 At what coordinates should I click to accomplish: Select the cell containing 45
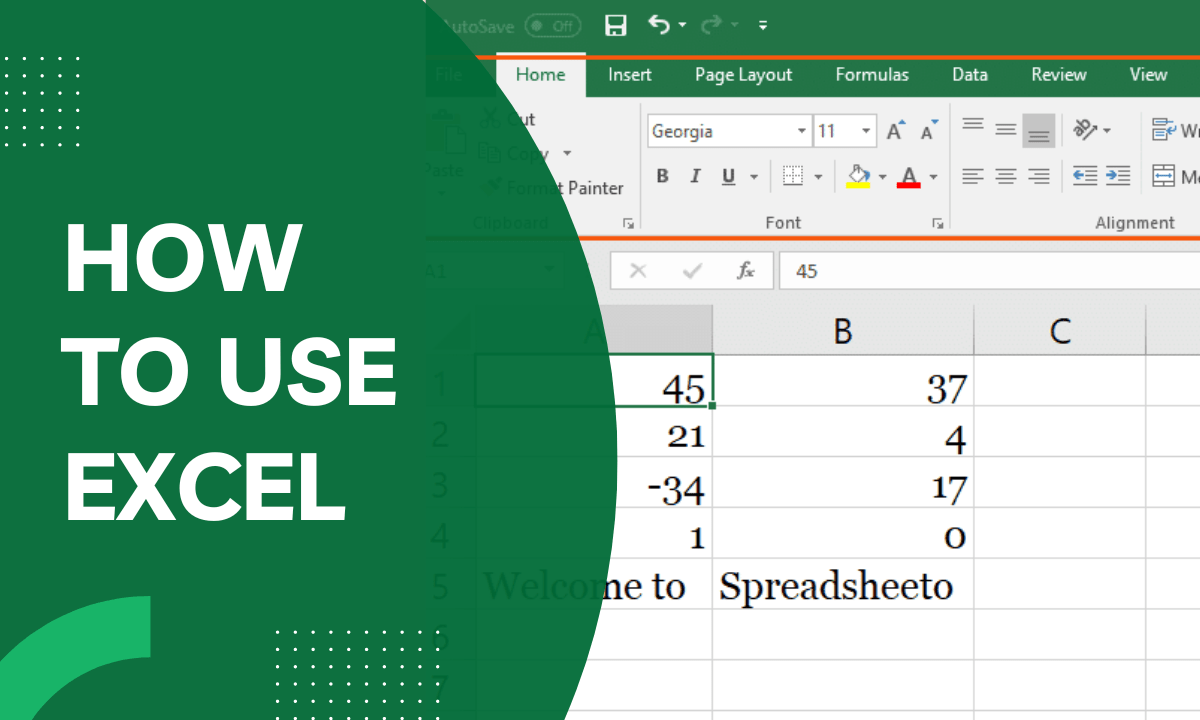pos(594,380)
